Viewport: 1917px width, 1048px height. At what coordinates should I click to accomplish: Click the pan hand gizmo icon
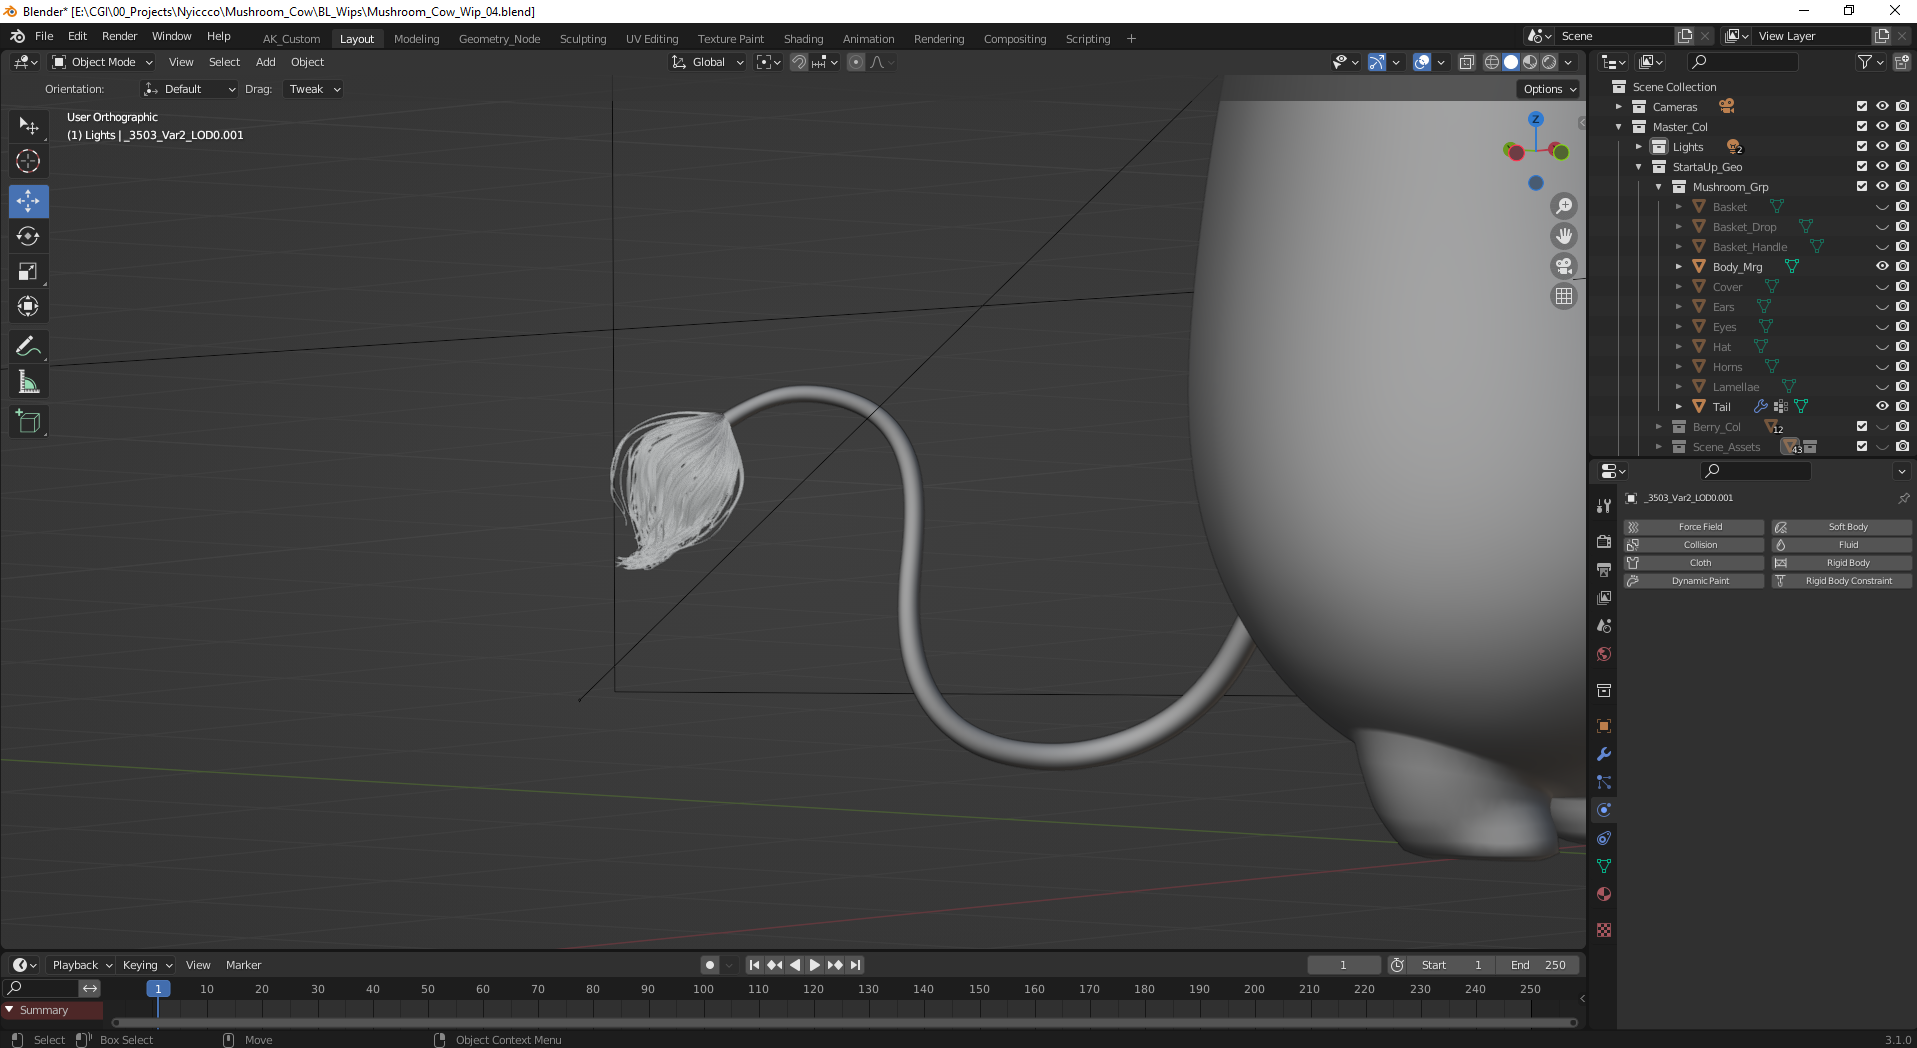(1564, 236)
